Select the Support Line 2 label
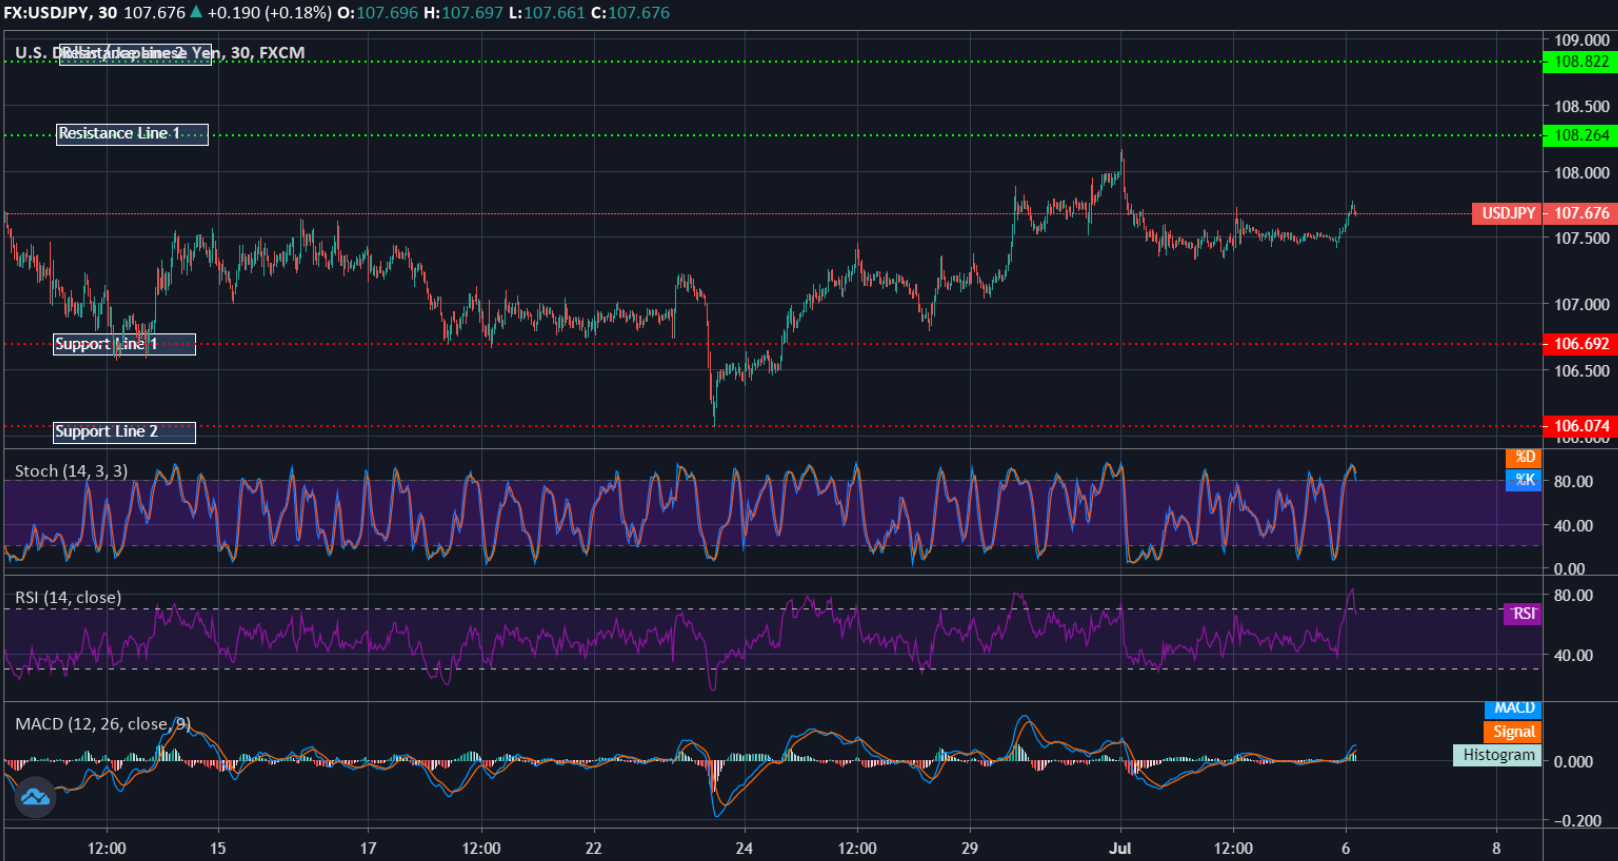This screenshot has width=1618, height=861. [124, 432]
